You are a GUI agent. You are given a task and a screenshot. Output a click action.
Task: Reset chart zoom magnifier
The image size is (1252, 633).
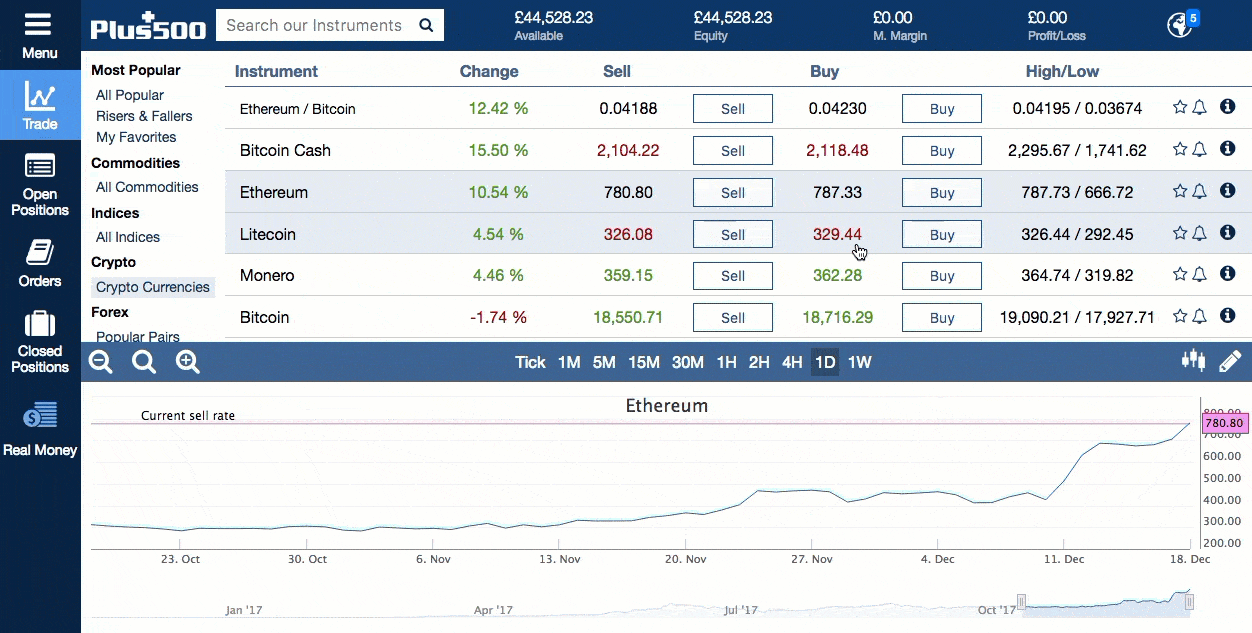[145, 362]
